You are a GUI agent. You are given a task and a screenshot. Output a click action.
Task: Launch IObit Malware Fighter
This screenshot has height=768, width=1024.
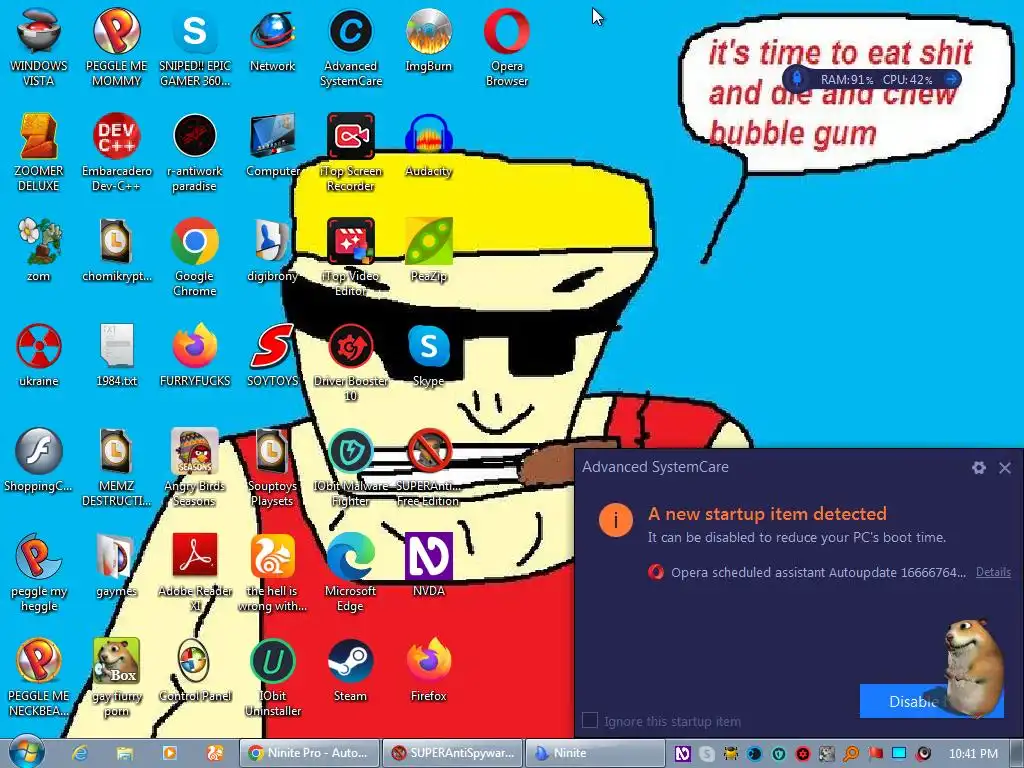pos(351,468)
